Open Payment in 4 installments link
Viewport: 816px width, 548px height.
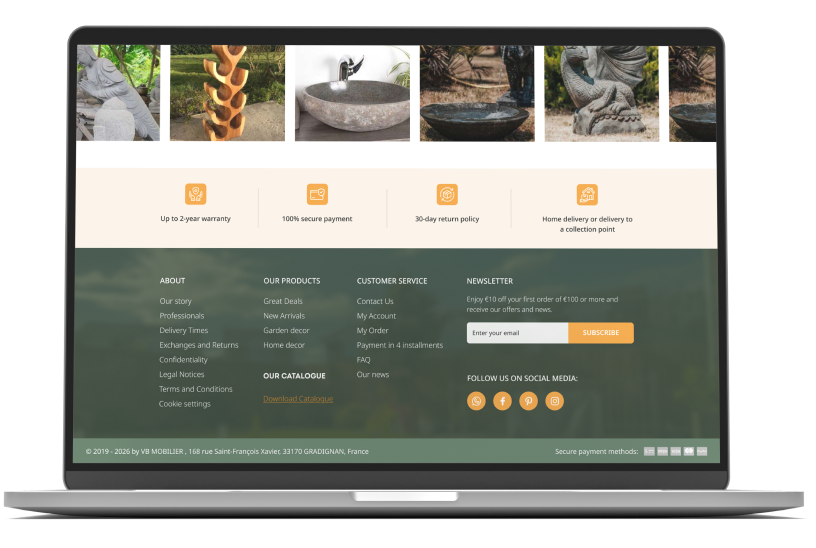[x=400, y=345]
